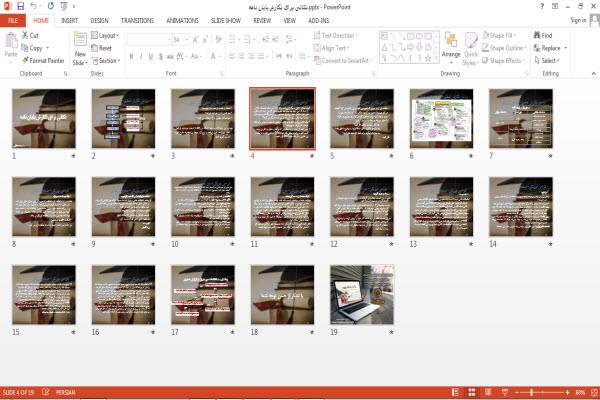This screenshot has height=400, width=600.
Task: Click Fit slide to window icon
Action: tap(594, 392)
